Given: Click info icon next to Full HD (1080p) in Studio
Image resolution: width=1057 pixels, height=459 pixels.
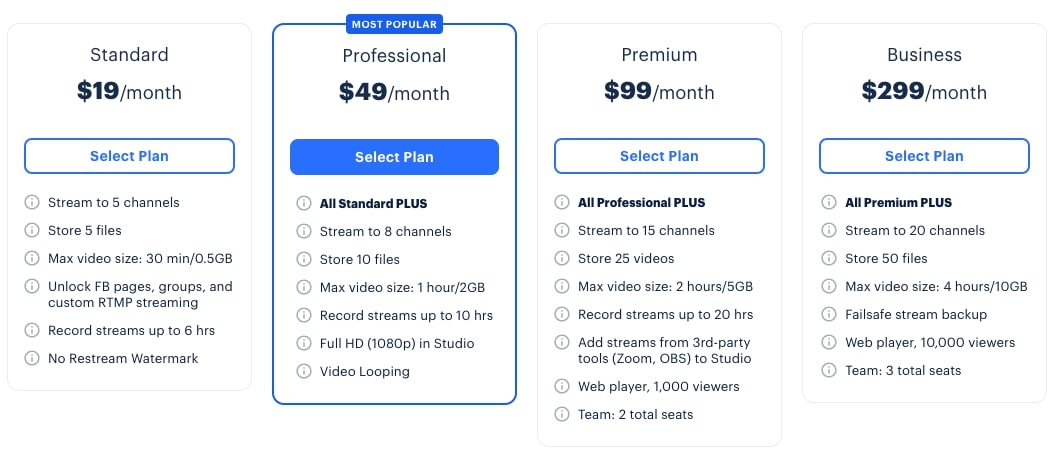Looking at the screenshot, I should pyautogui.click(x=304, y=344).
